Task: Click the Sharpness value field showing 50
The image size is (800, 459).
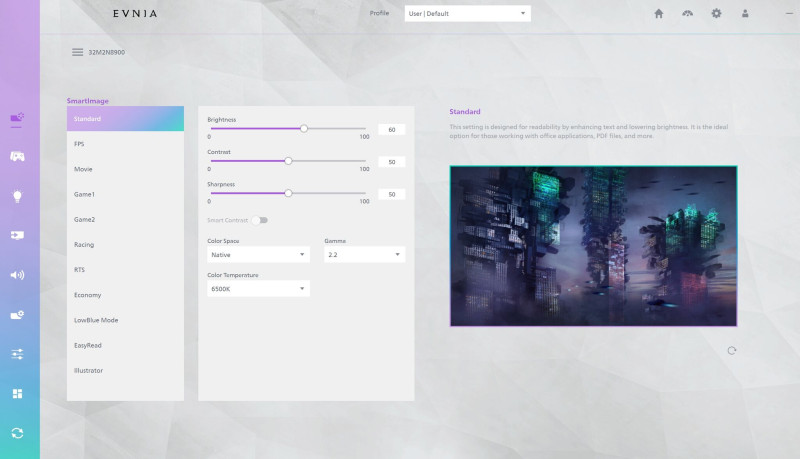Action: (392, 194)
